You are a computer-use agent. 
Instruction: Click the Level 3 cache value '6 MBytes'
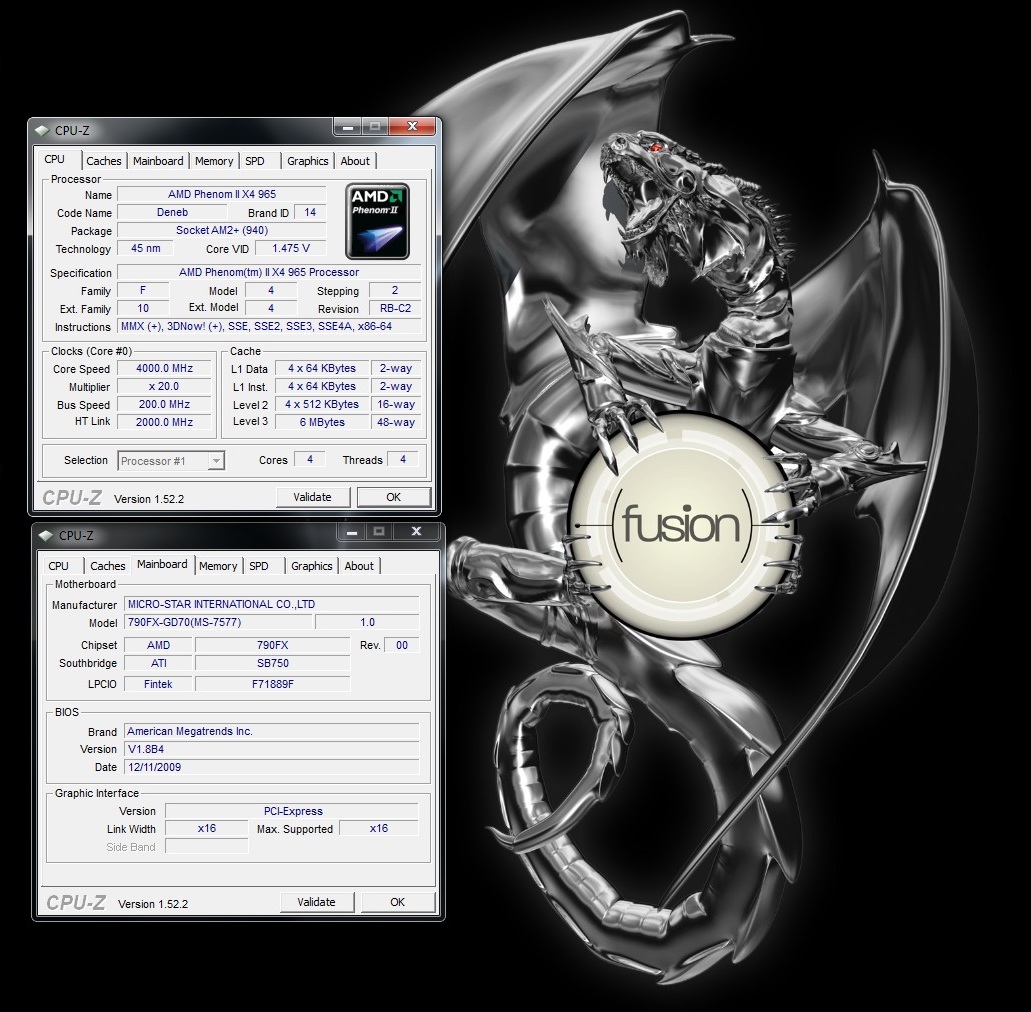(322, 422)
